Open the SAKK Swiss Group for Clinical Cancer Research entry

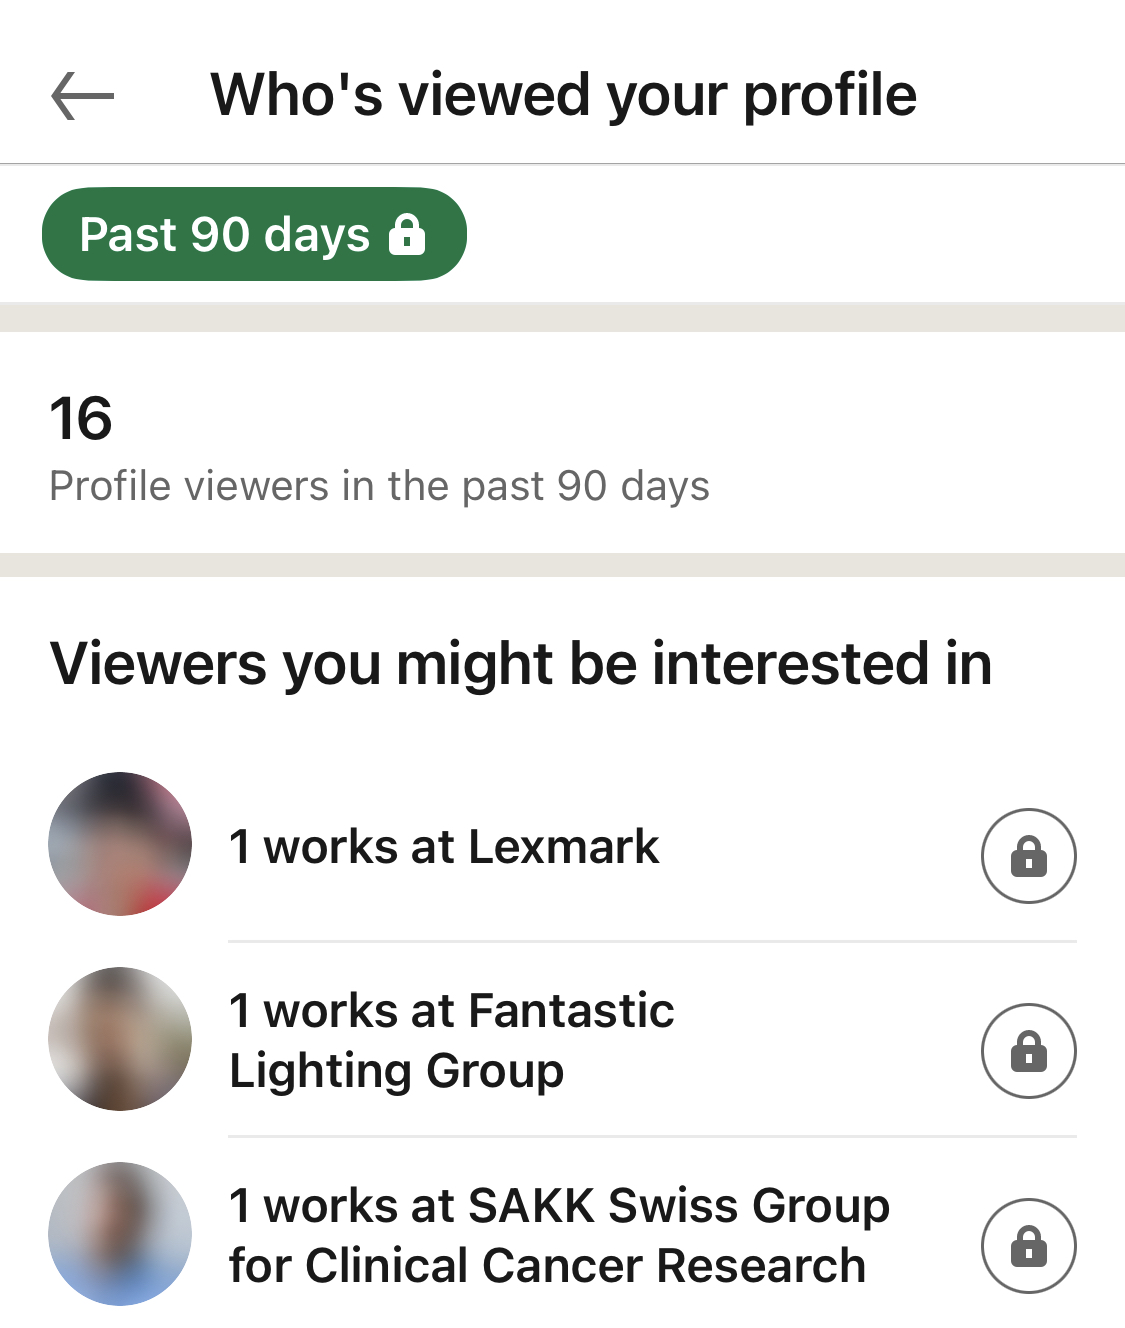[x=558, y=1235]
